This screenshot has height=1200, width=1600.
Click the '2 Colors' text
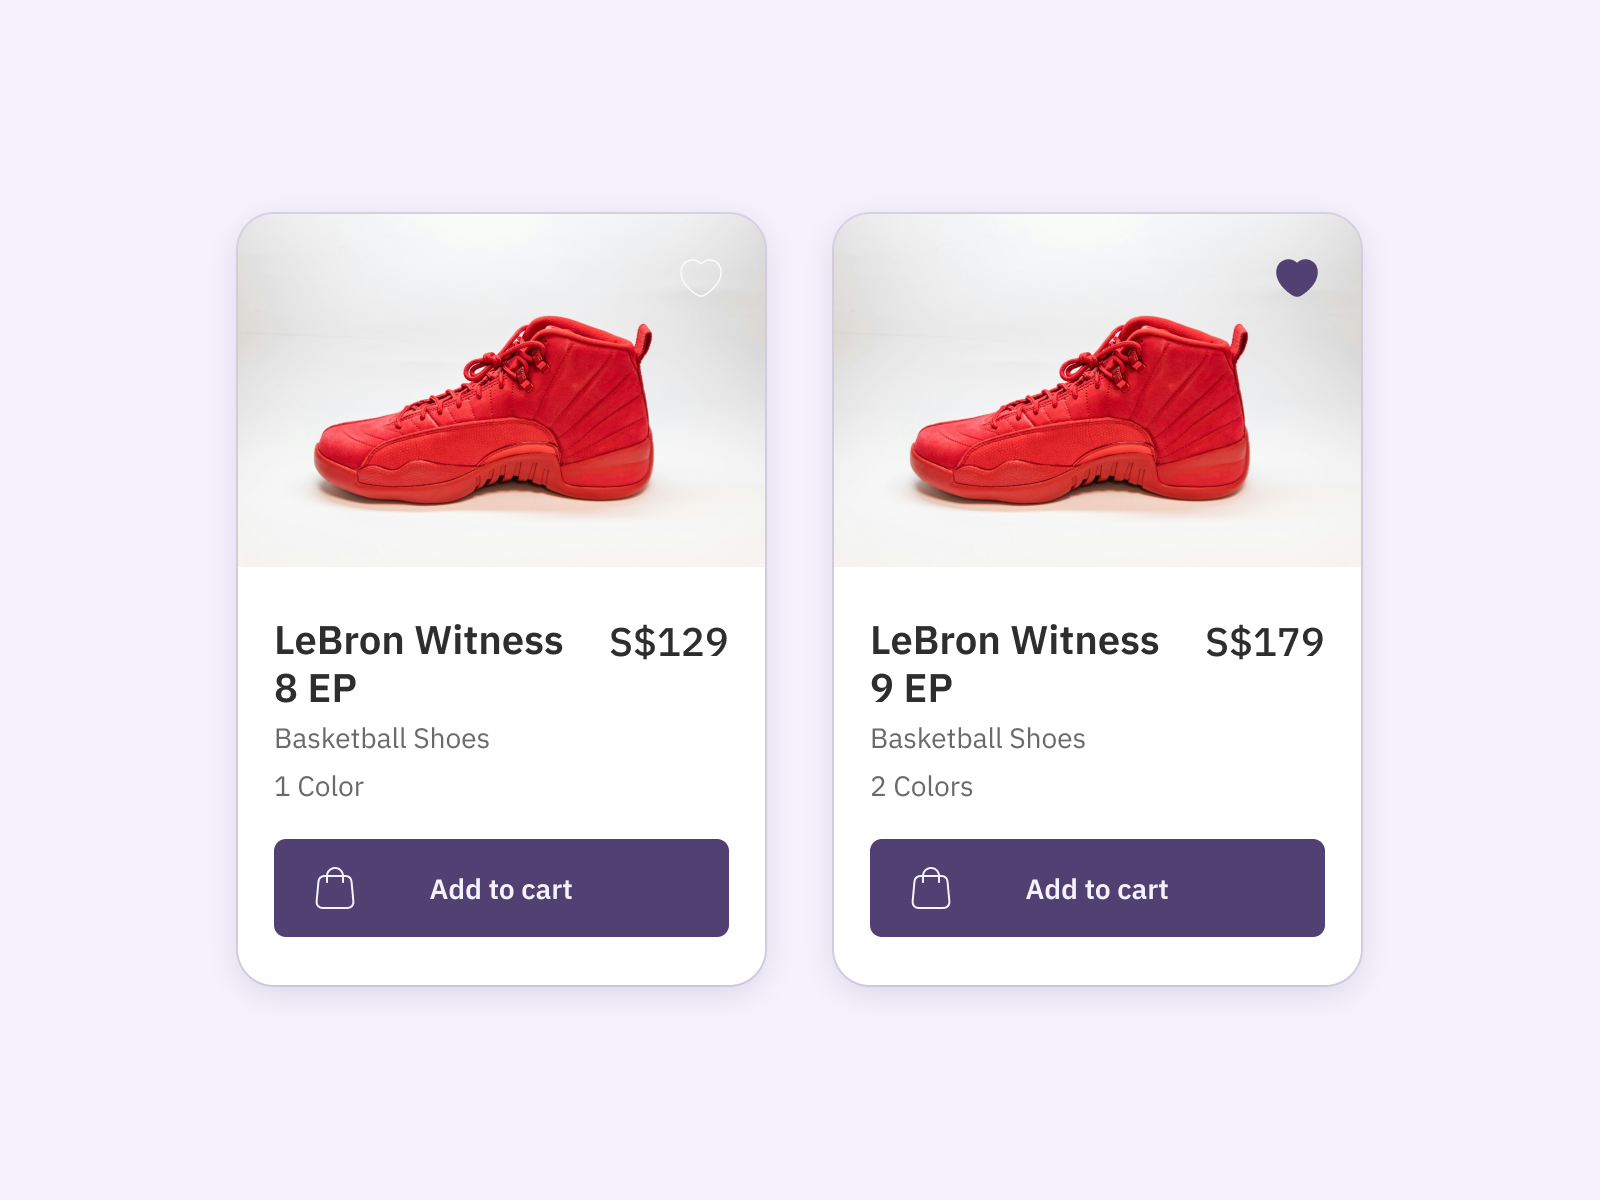click(x=921, y=786)
